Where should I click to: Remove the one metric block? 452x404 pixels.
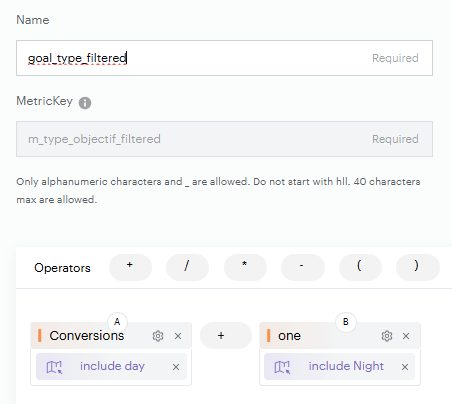406,336
